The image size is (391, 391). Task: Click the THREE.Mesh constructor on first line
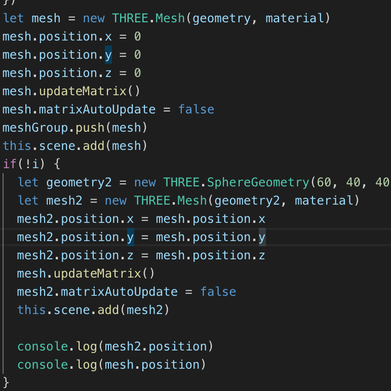pos(149,18)
